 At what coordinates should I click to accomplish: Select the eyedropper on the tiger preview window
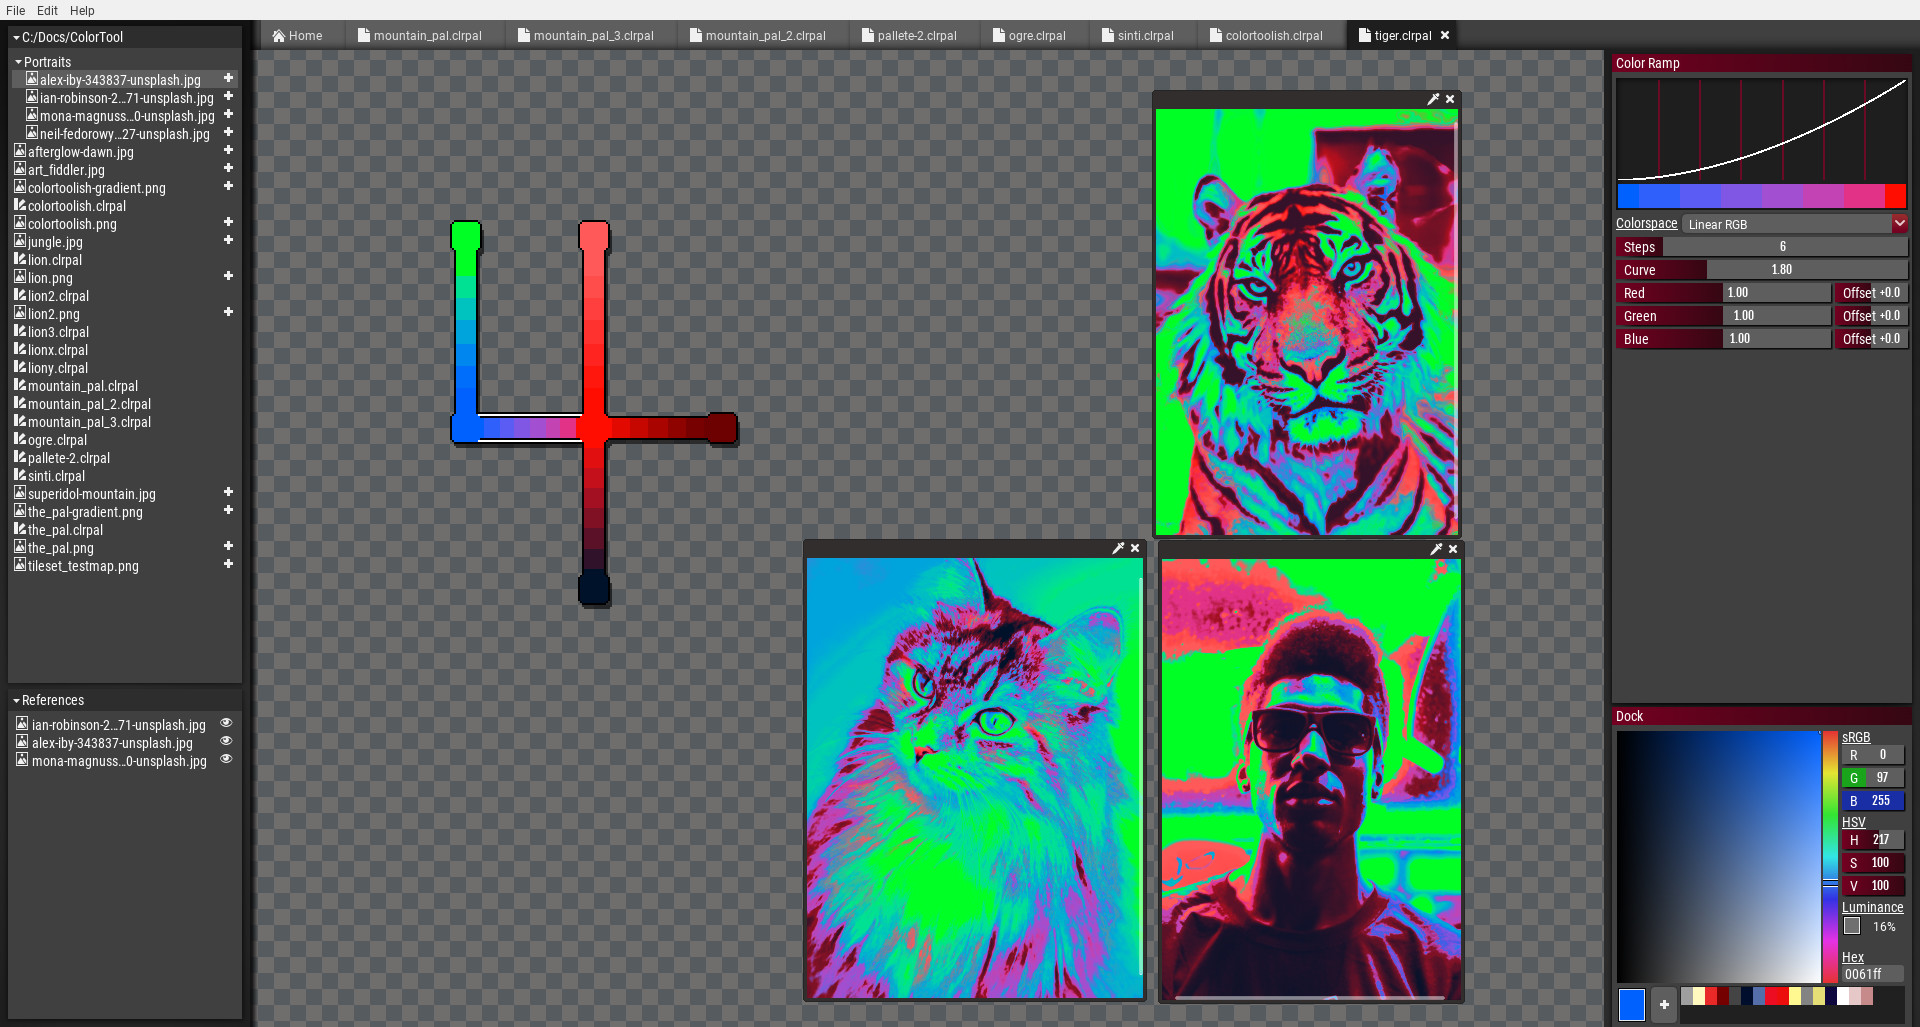[1434, 99]
